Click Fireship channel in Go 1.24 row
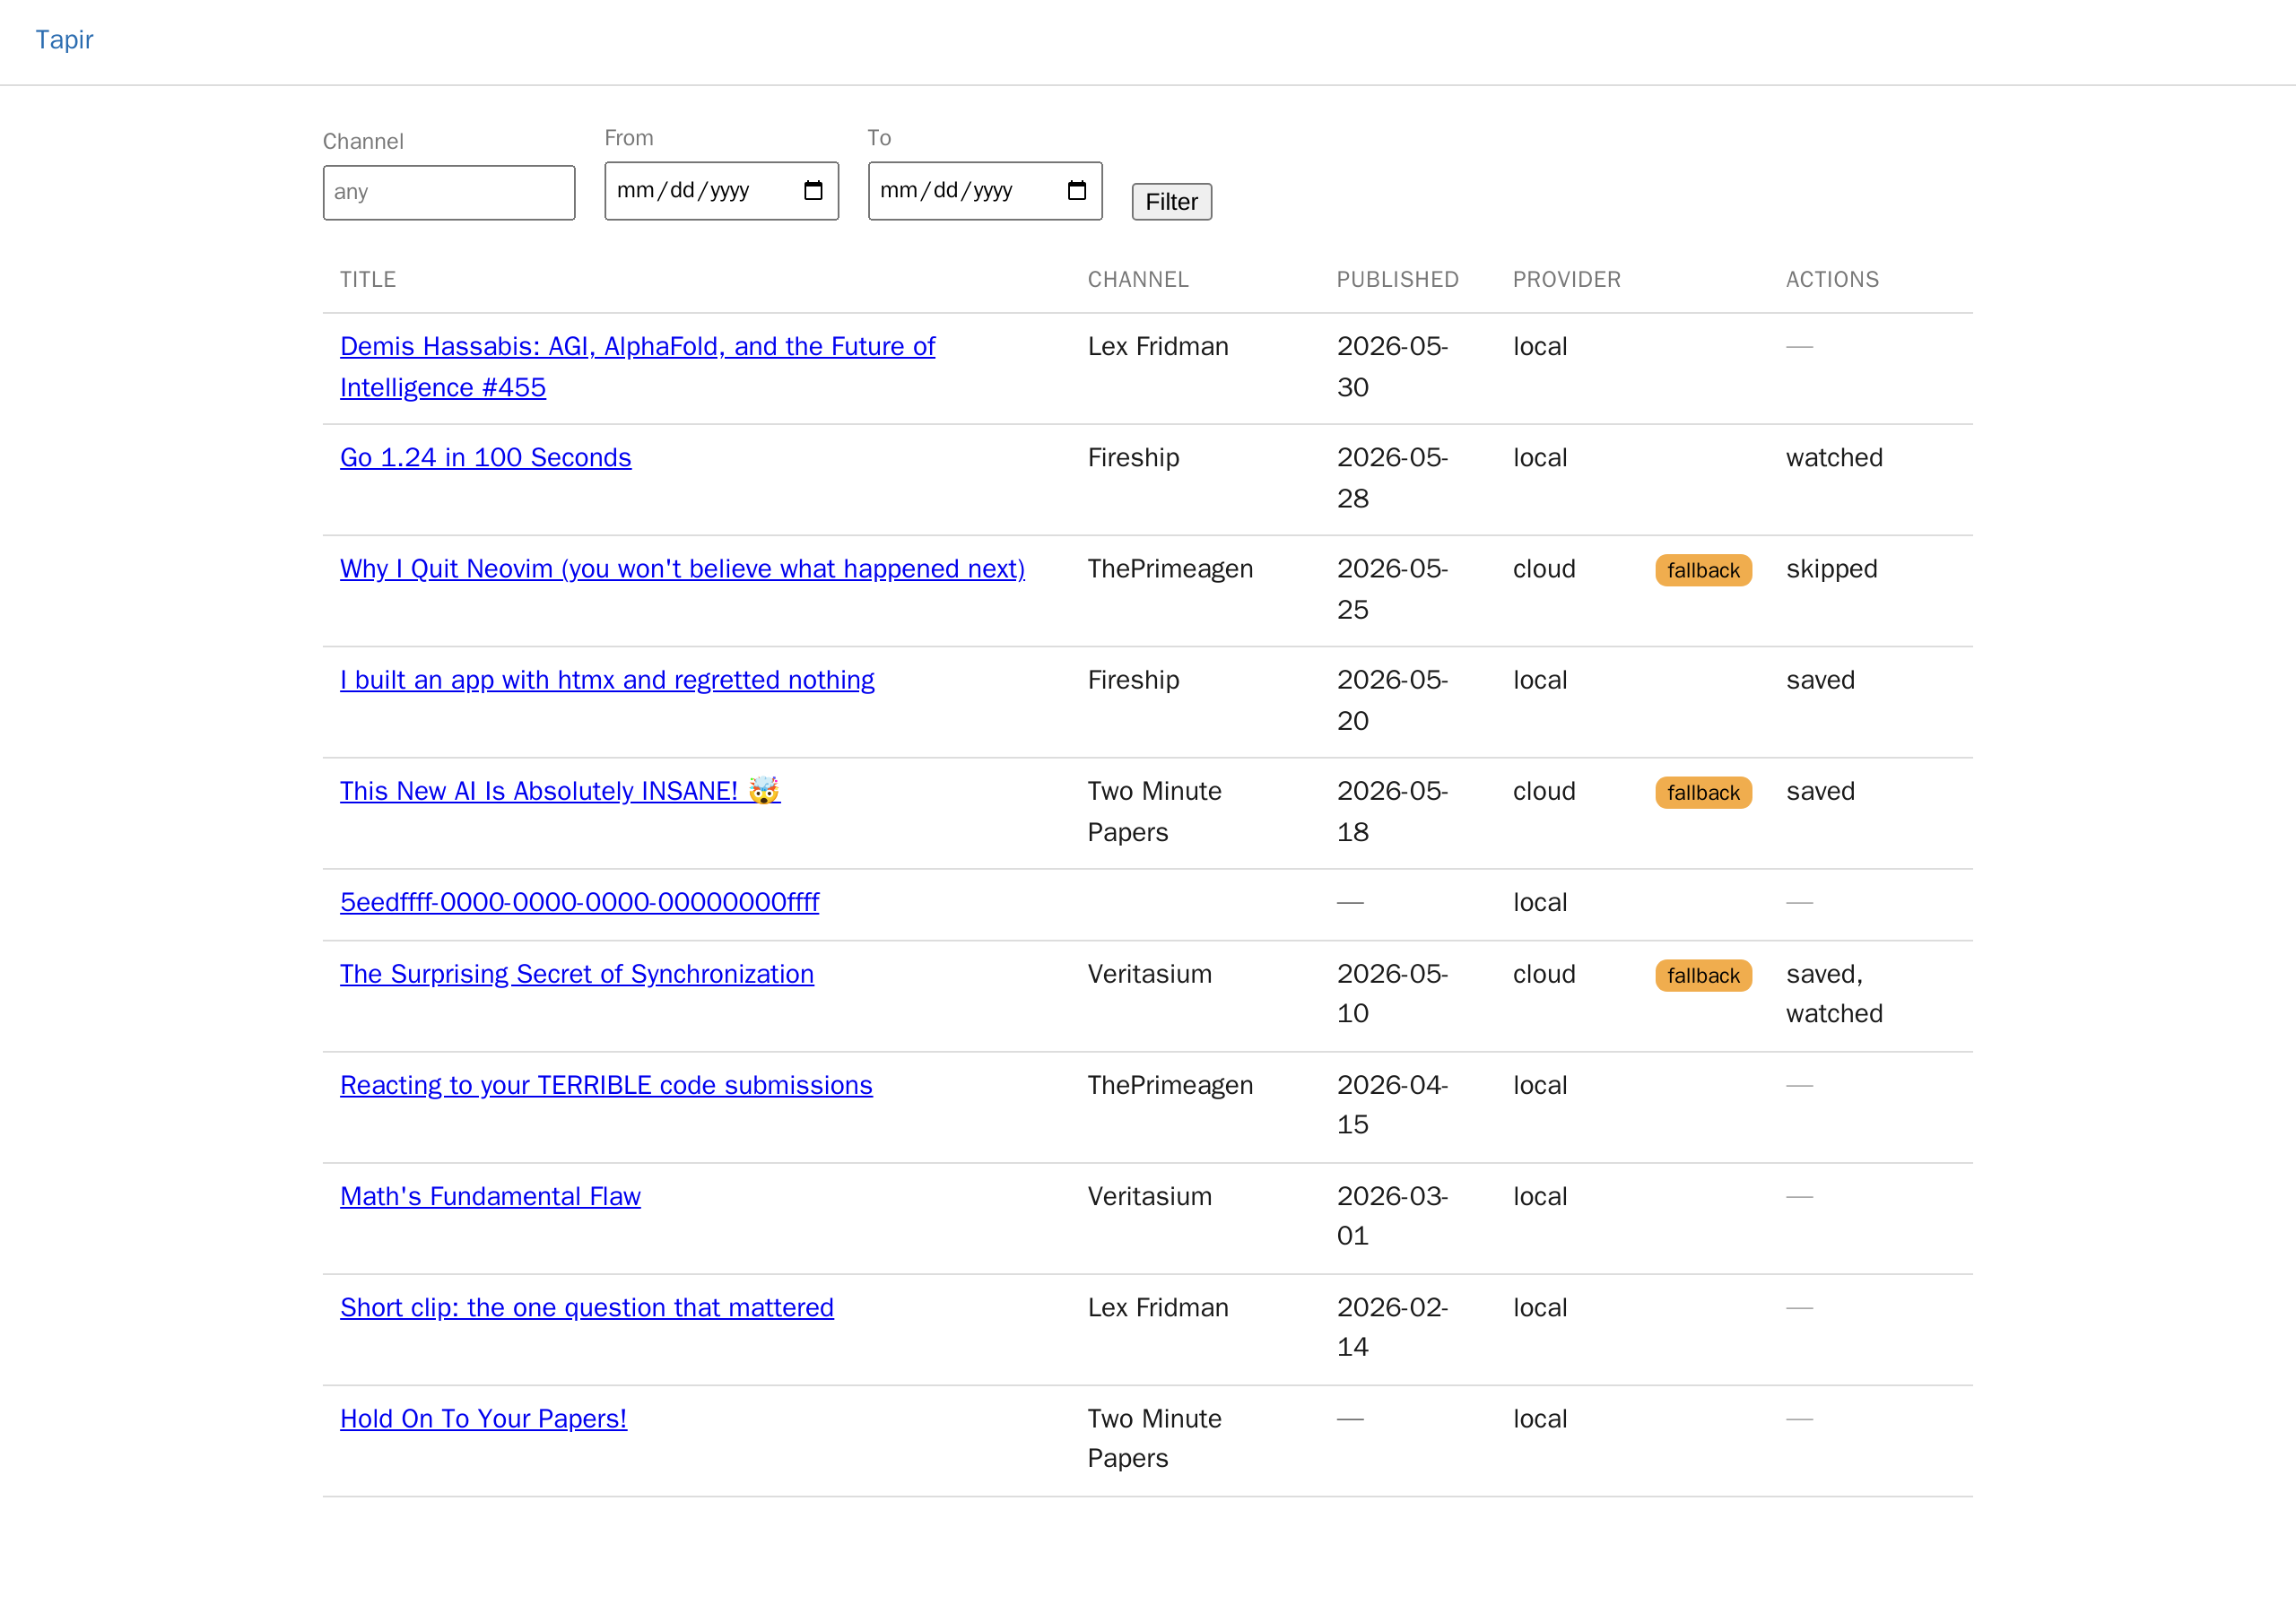 click(1133, 457)
